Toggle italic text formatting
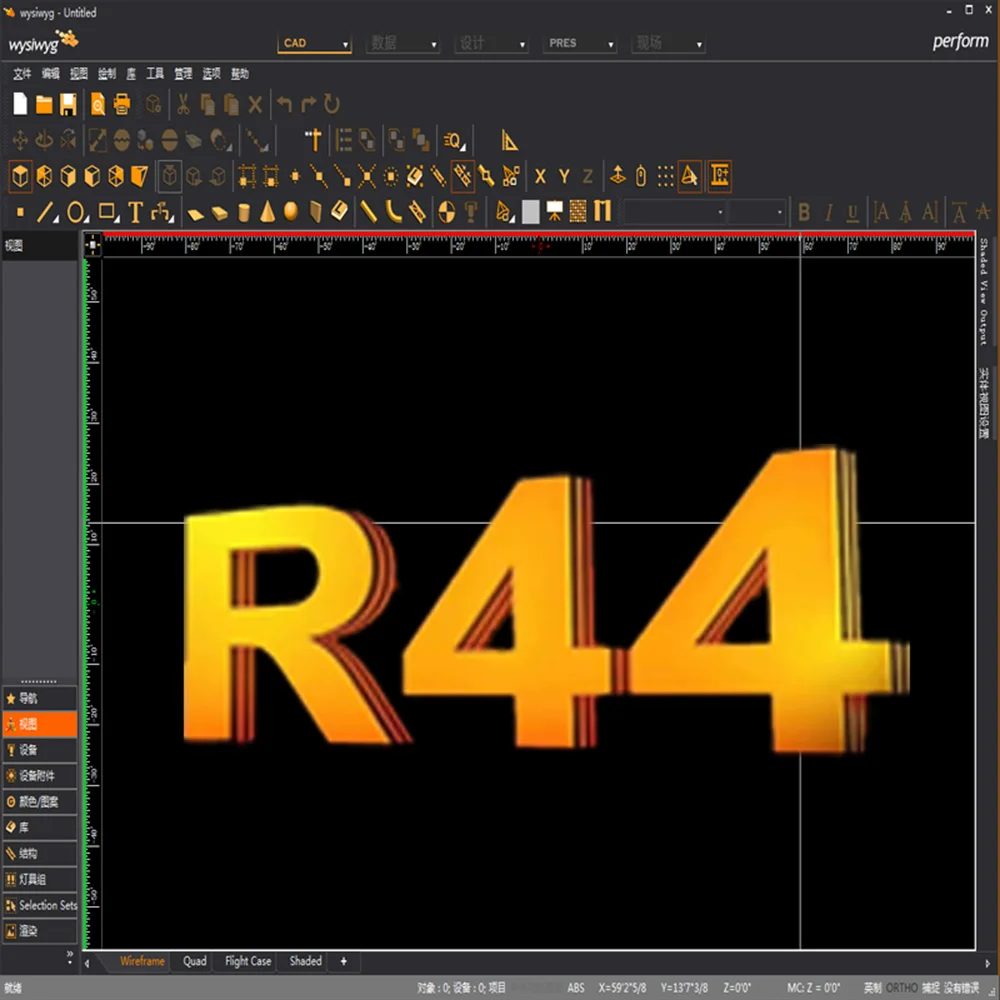The width and height of the screenshot is (1000, 1000). (828, 212)
